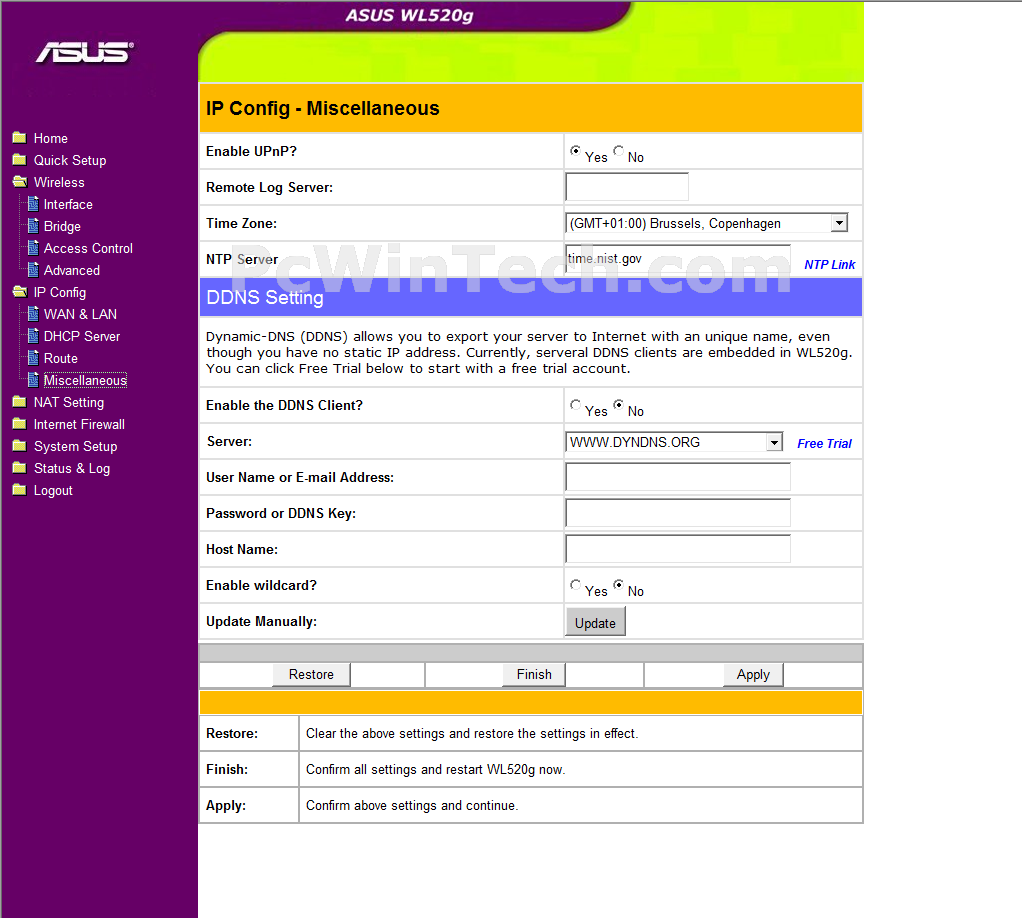This screenshot has width=1022, height=918.
Task: Open Quick Setup in the sidebar
Action: [70, 160]
